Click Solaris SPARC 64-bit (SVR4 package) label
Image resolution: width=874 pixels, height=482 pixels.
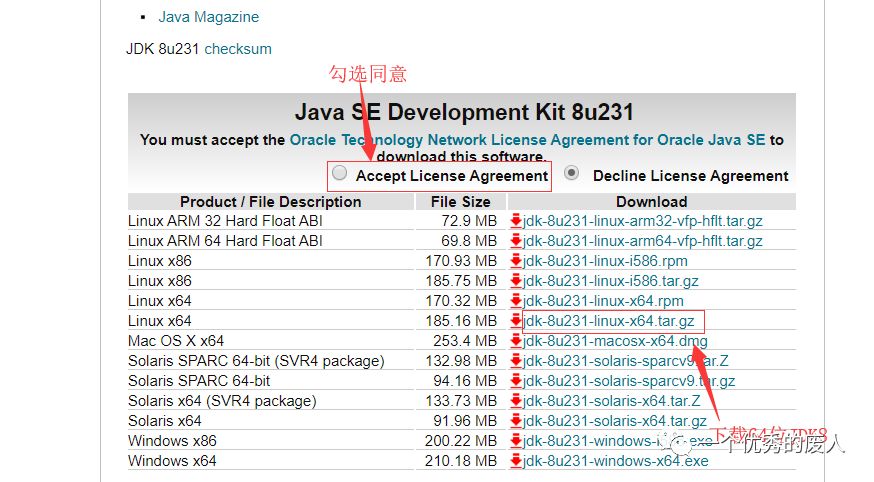(x=256, y=361)
